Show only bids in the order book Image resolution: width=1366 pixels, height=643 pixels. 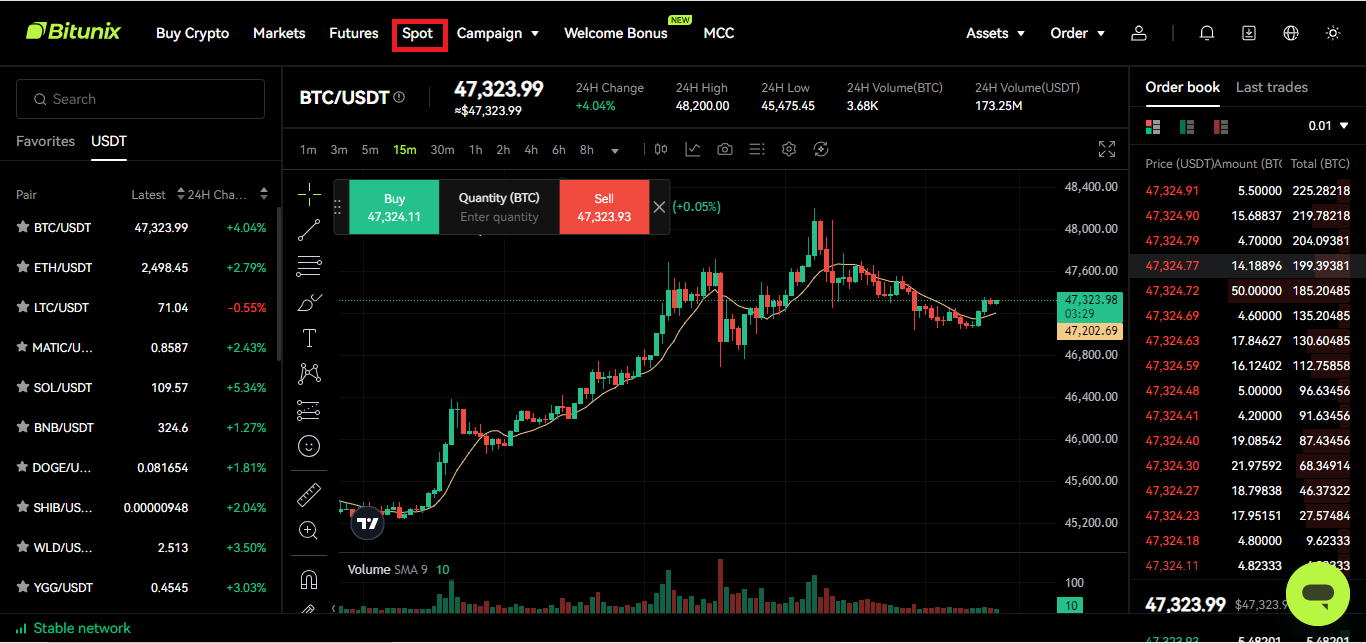1187,126
